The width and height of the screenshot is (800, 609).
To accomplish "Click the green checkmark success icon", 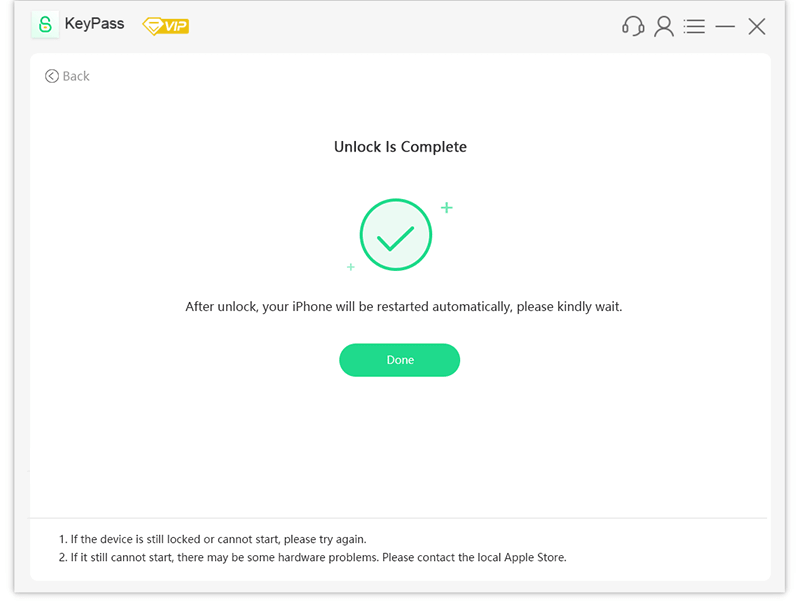I will pyautogui.click(x=396, y=236).
